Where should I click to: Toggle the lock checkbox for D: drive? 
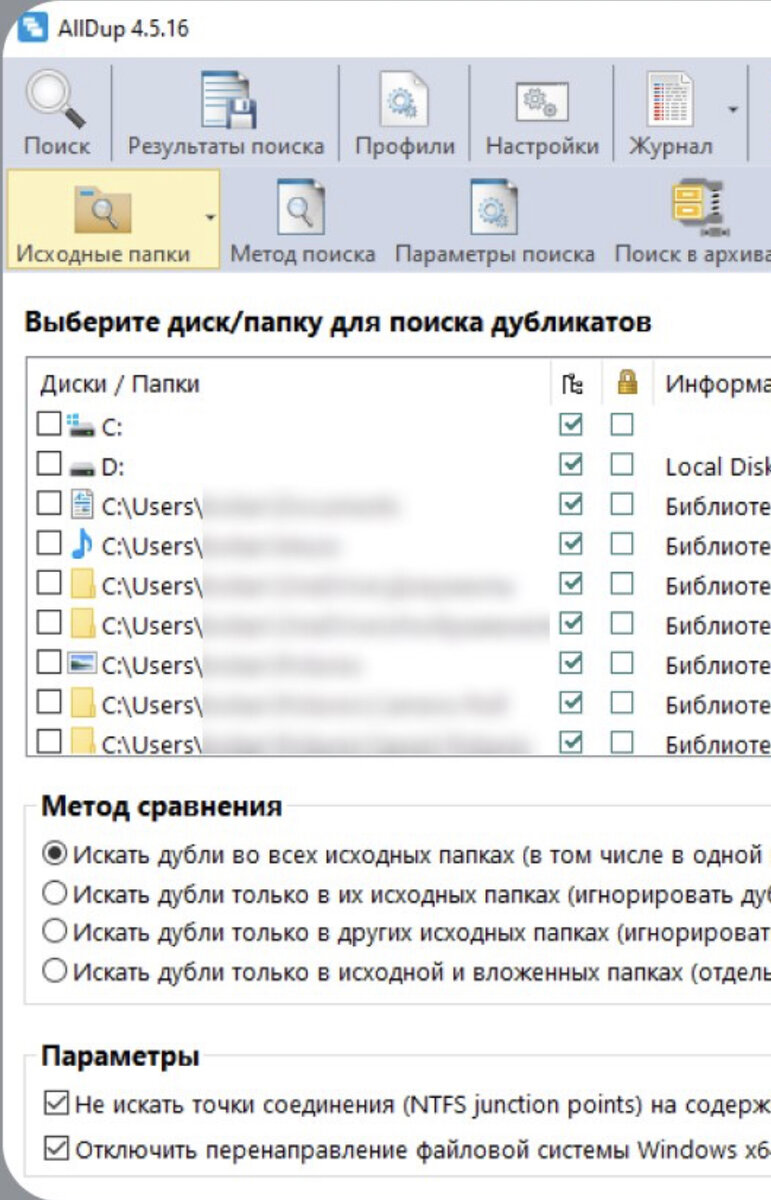point(623,465)
